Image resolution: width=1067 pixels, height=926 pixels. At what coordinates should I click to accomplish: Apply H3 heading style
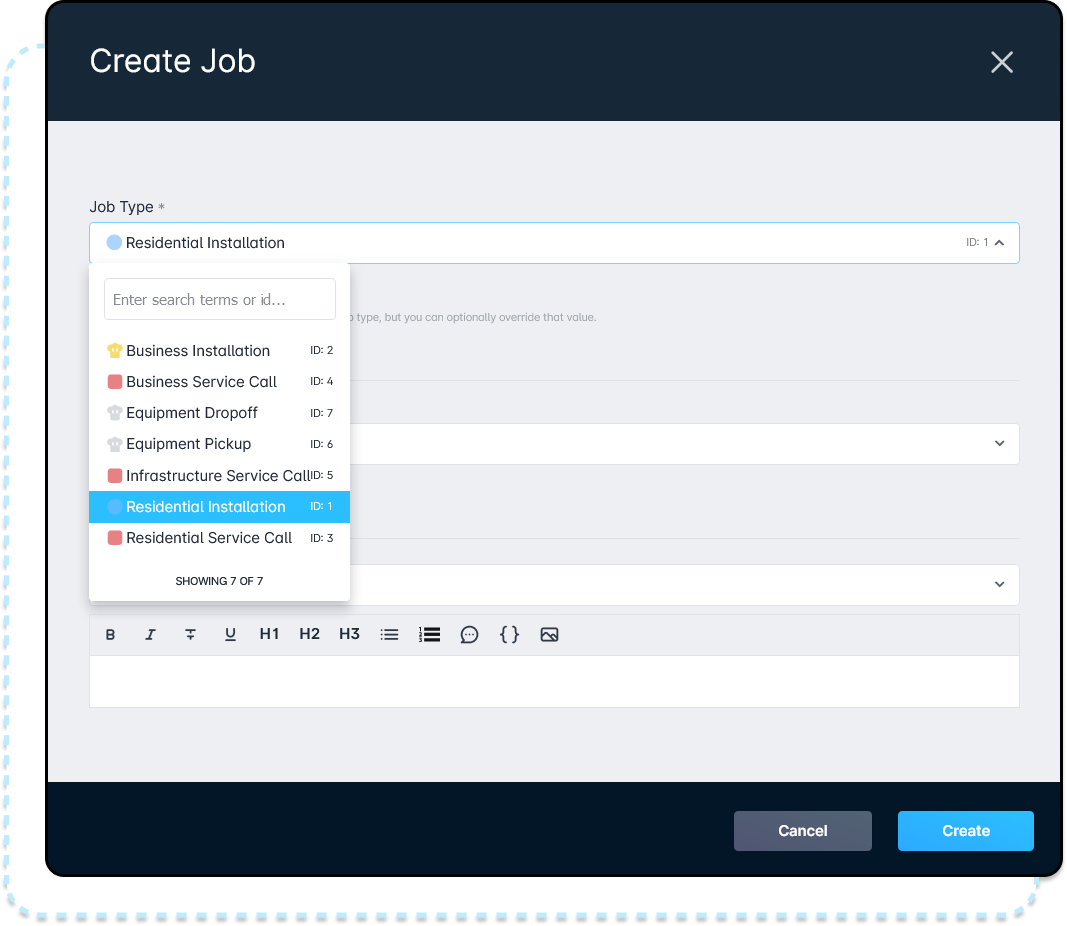pos(350,634)
